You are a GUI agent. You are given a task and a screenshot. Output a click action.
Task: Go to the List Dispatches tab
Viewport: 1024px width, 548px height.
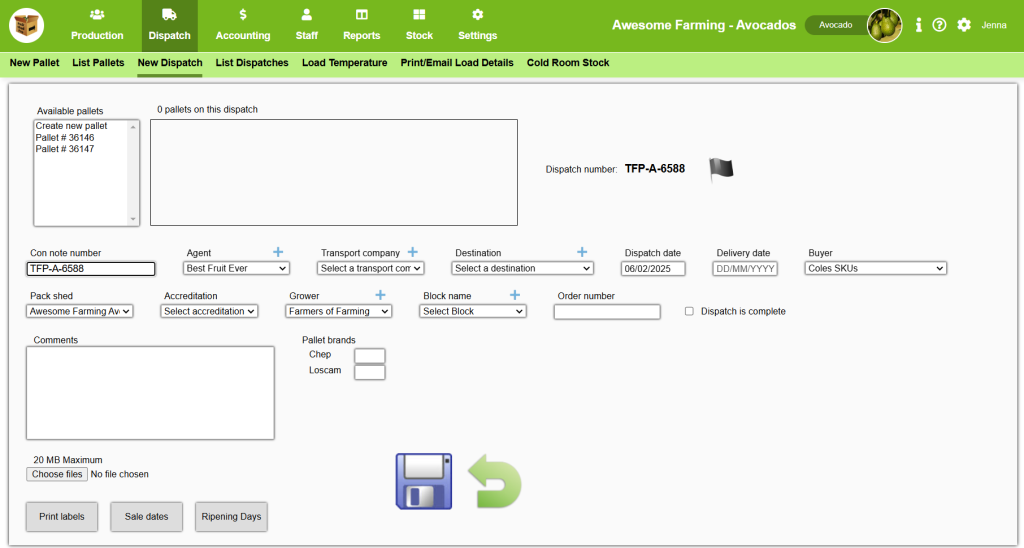[x=252, y=63]
